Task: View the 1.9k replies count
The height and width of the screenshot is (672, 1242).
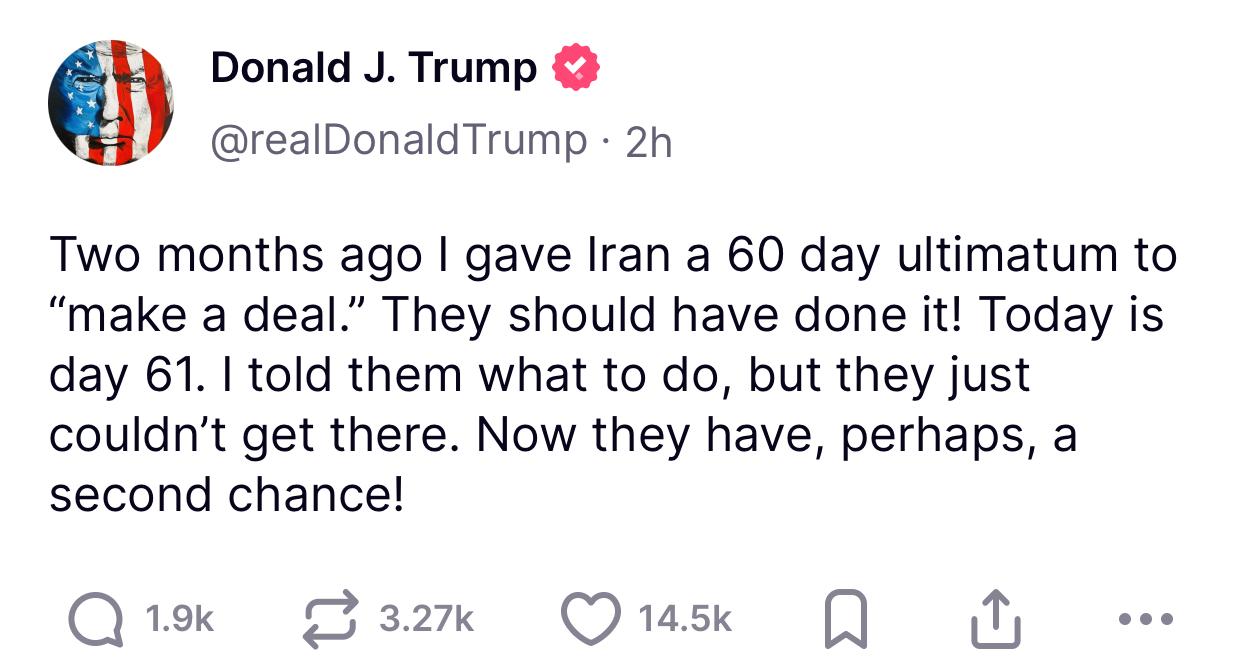Action: tap(178, 621)
